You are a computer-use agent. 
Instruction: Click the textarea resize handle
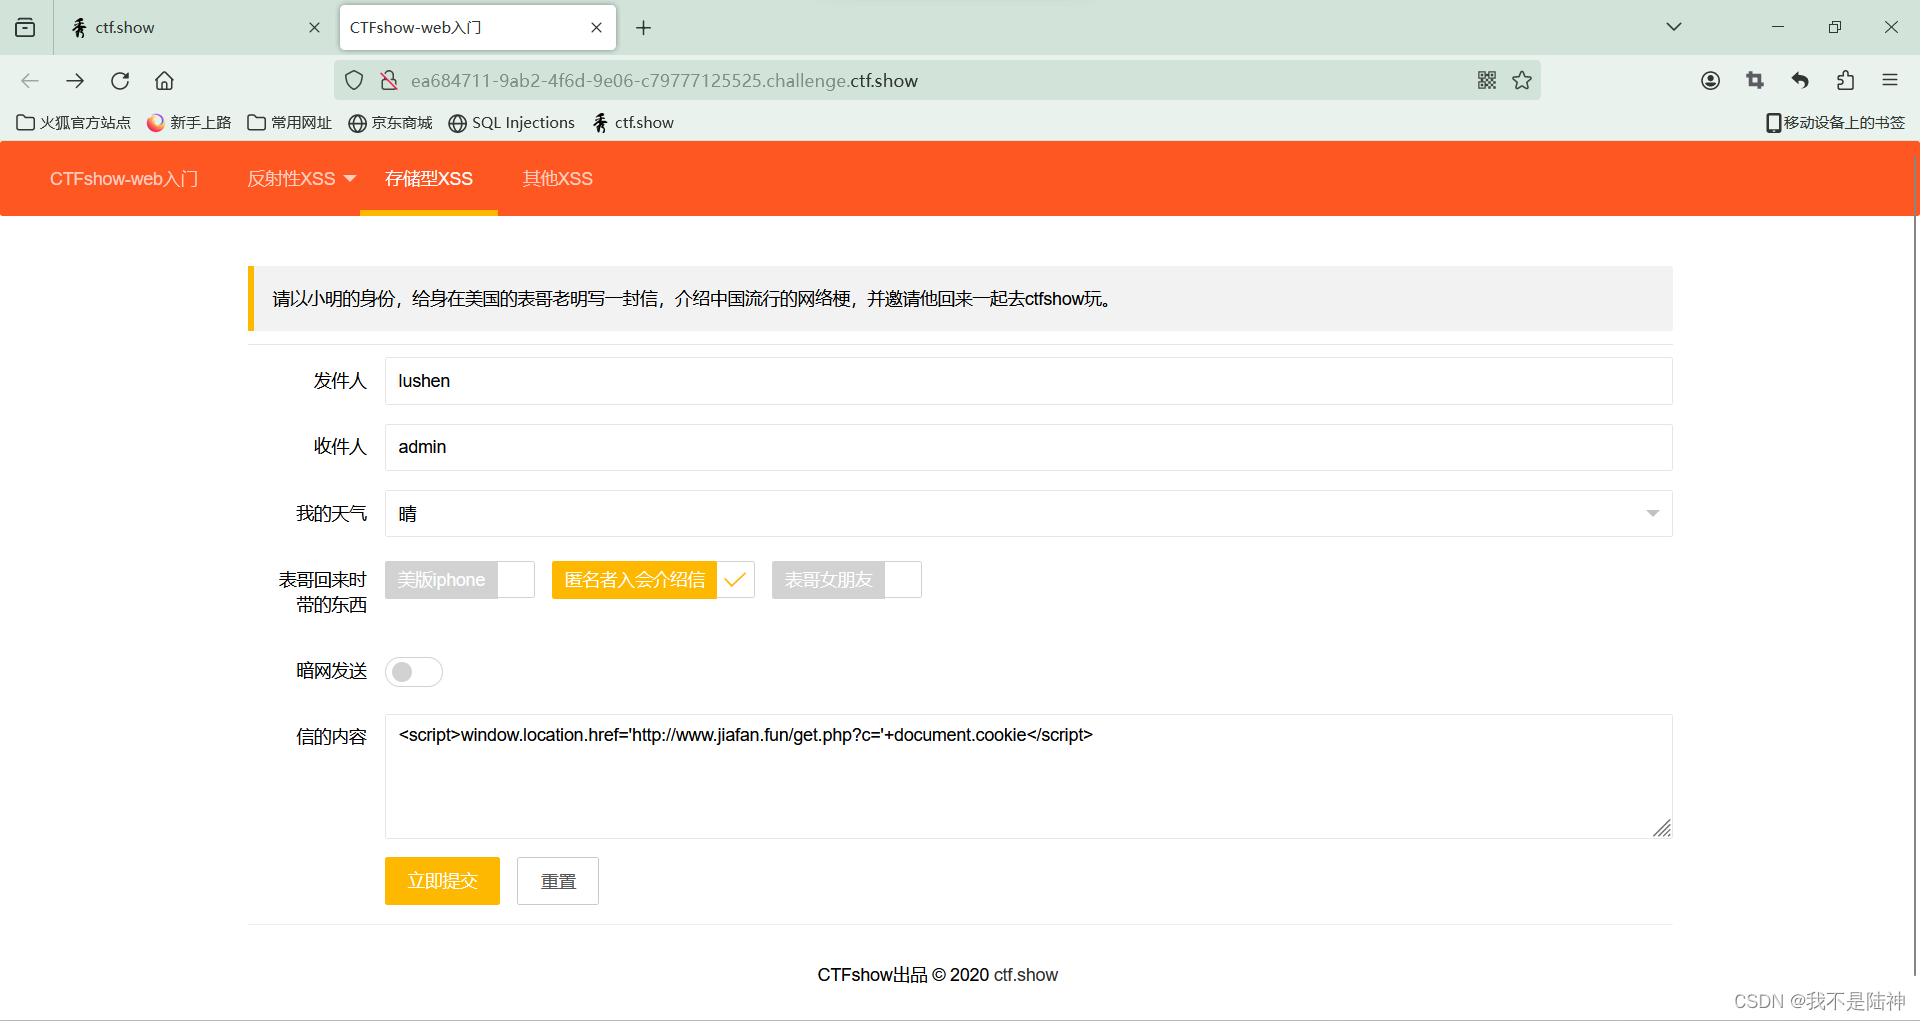click(1662, 828)
